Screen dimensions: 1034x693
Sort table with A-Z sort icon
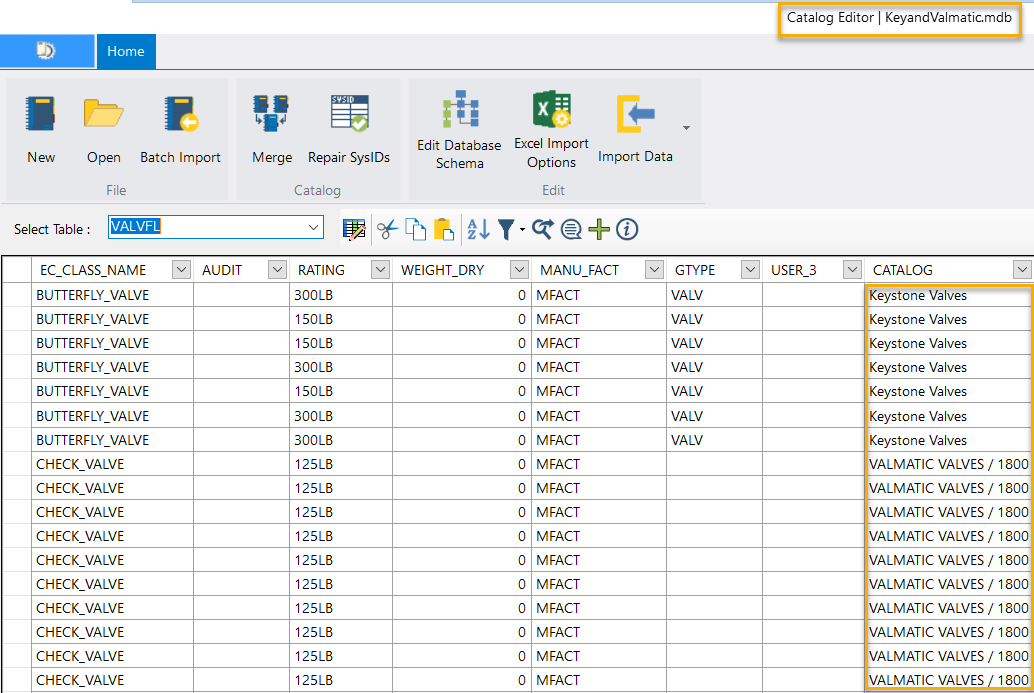pyautogui.click(x=478, y=229)
